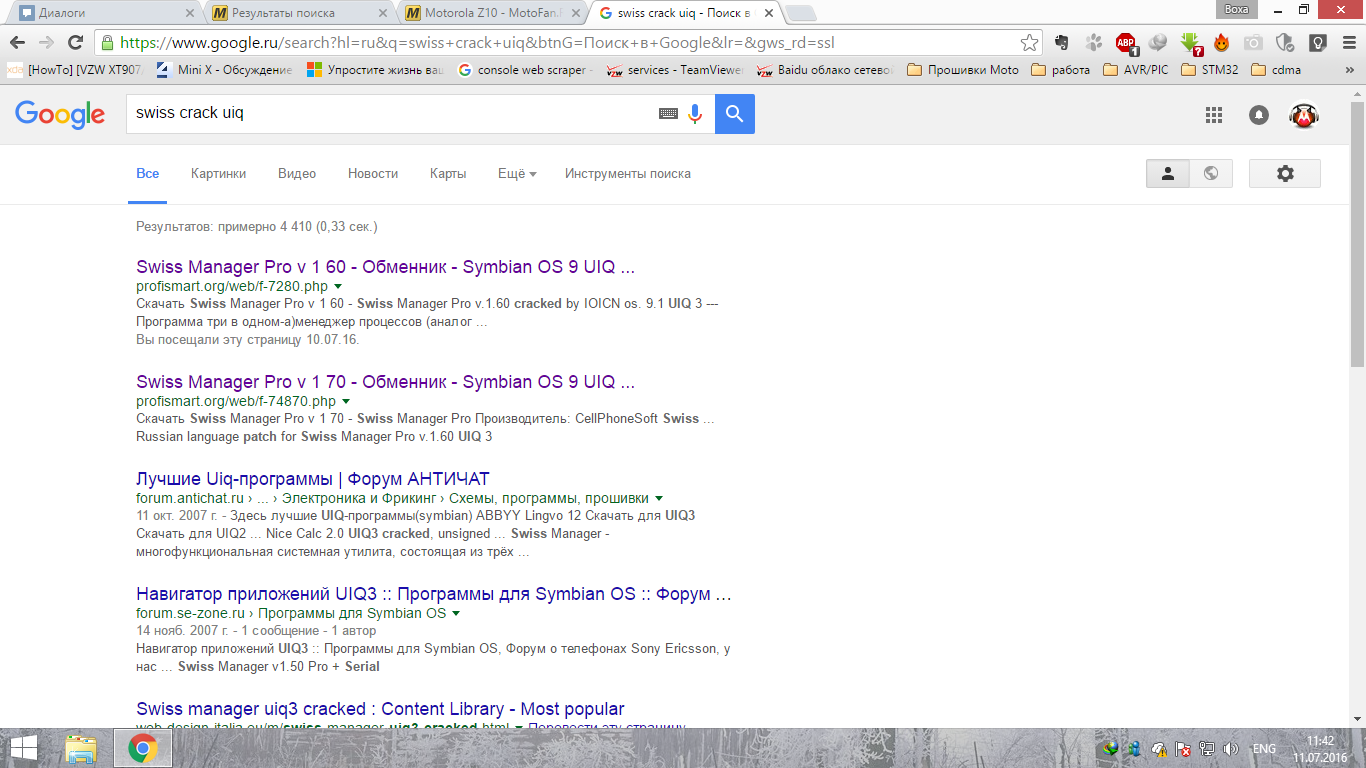Open the Windows Start button
Image resolution: width=1366 pixels, height=768 pixels.
click(24, 748)
